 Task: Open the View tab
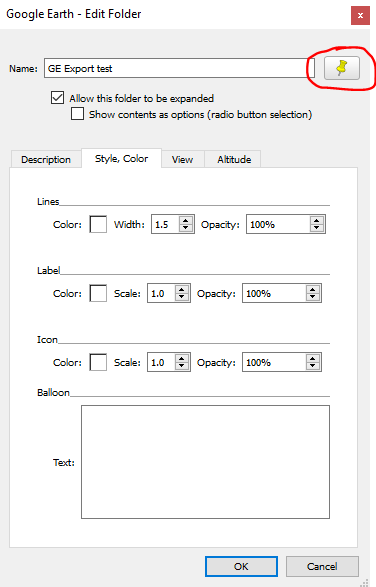[182, 159]
